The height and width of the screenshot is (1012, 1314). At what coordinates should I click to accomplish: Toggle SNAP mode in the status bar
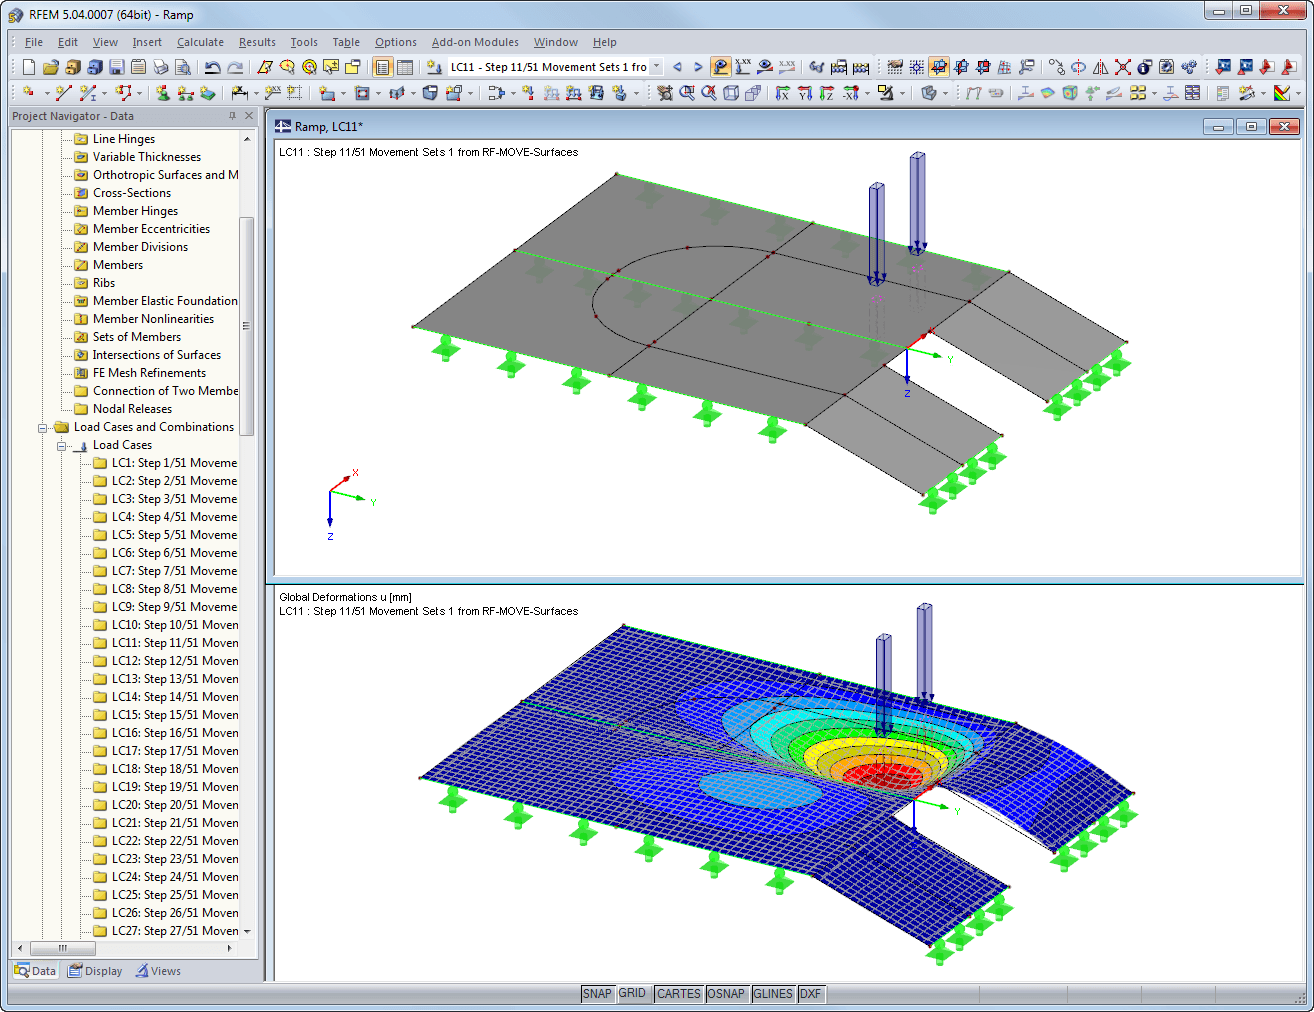[x=597, y=993]
